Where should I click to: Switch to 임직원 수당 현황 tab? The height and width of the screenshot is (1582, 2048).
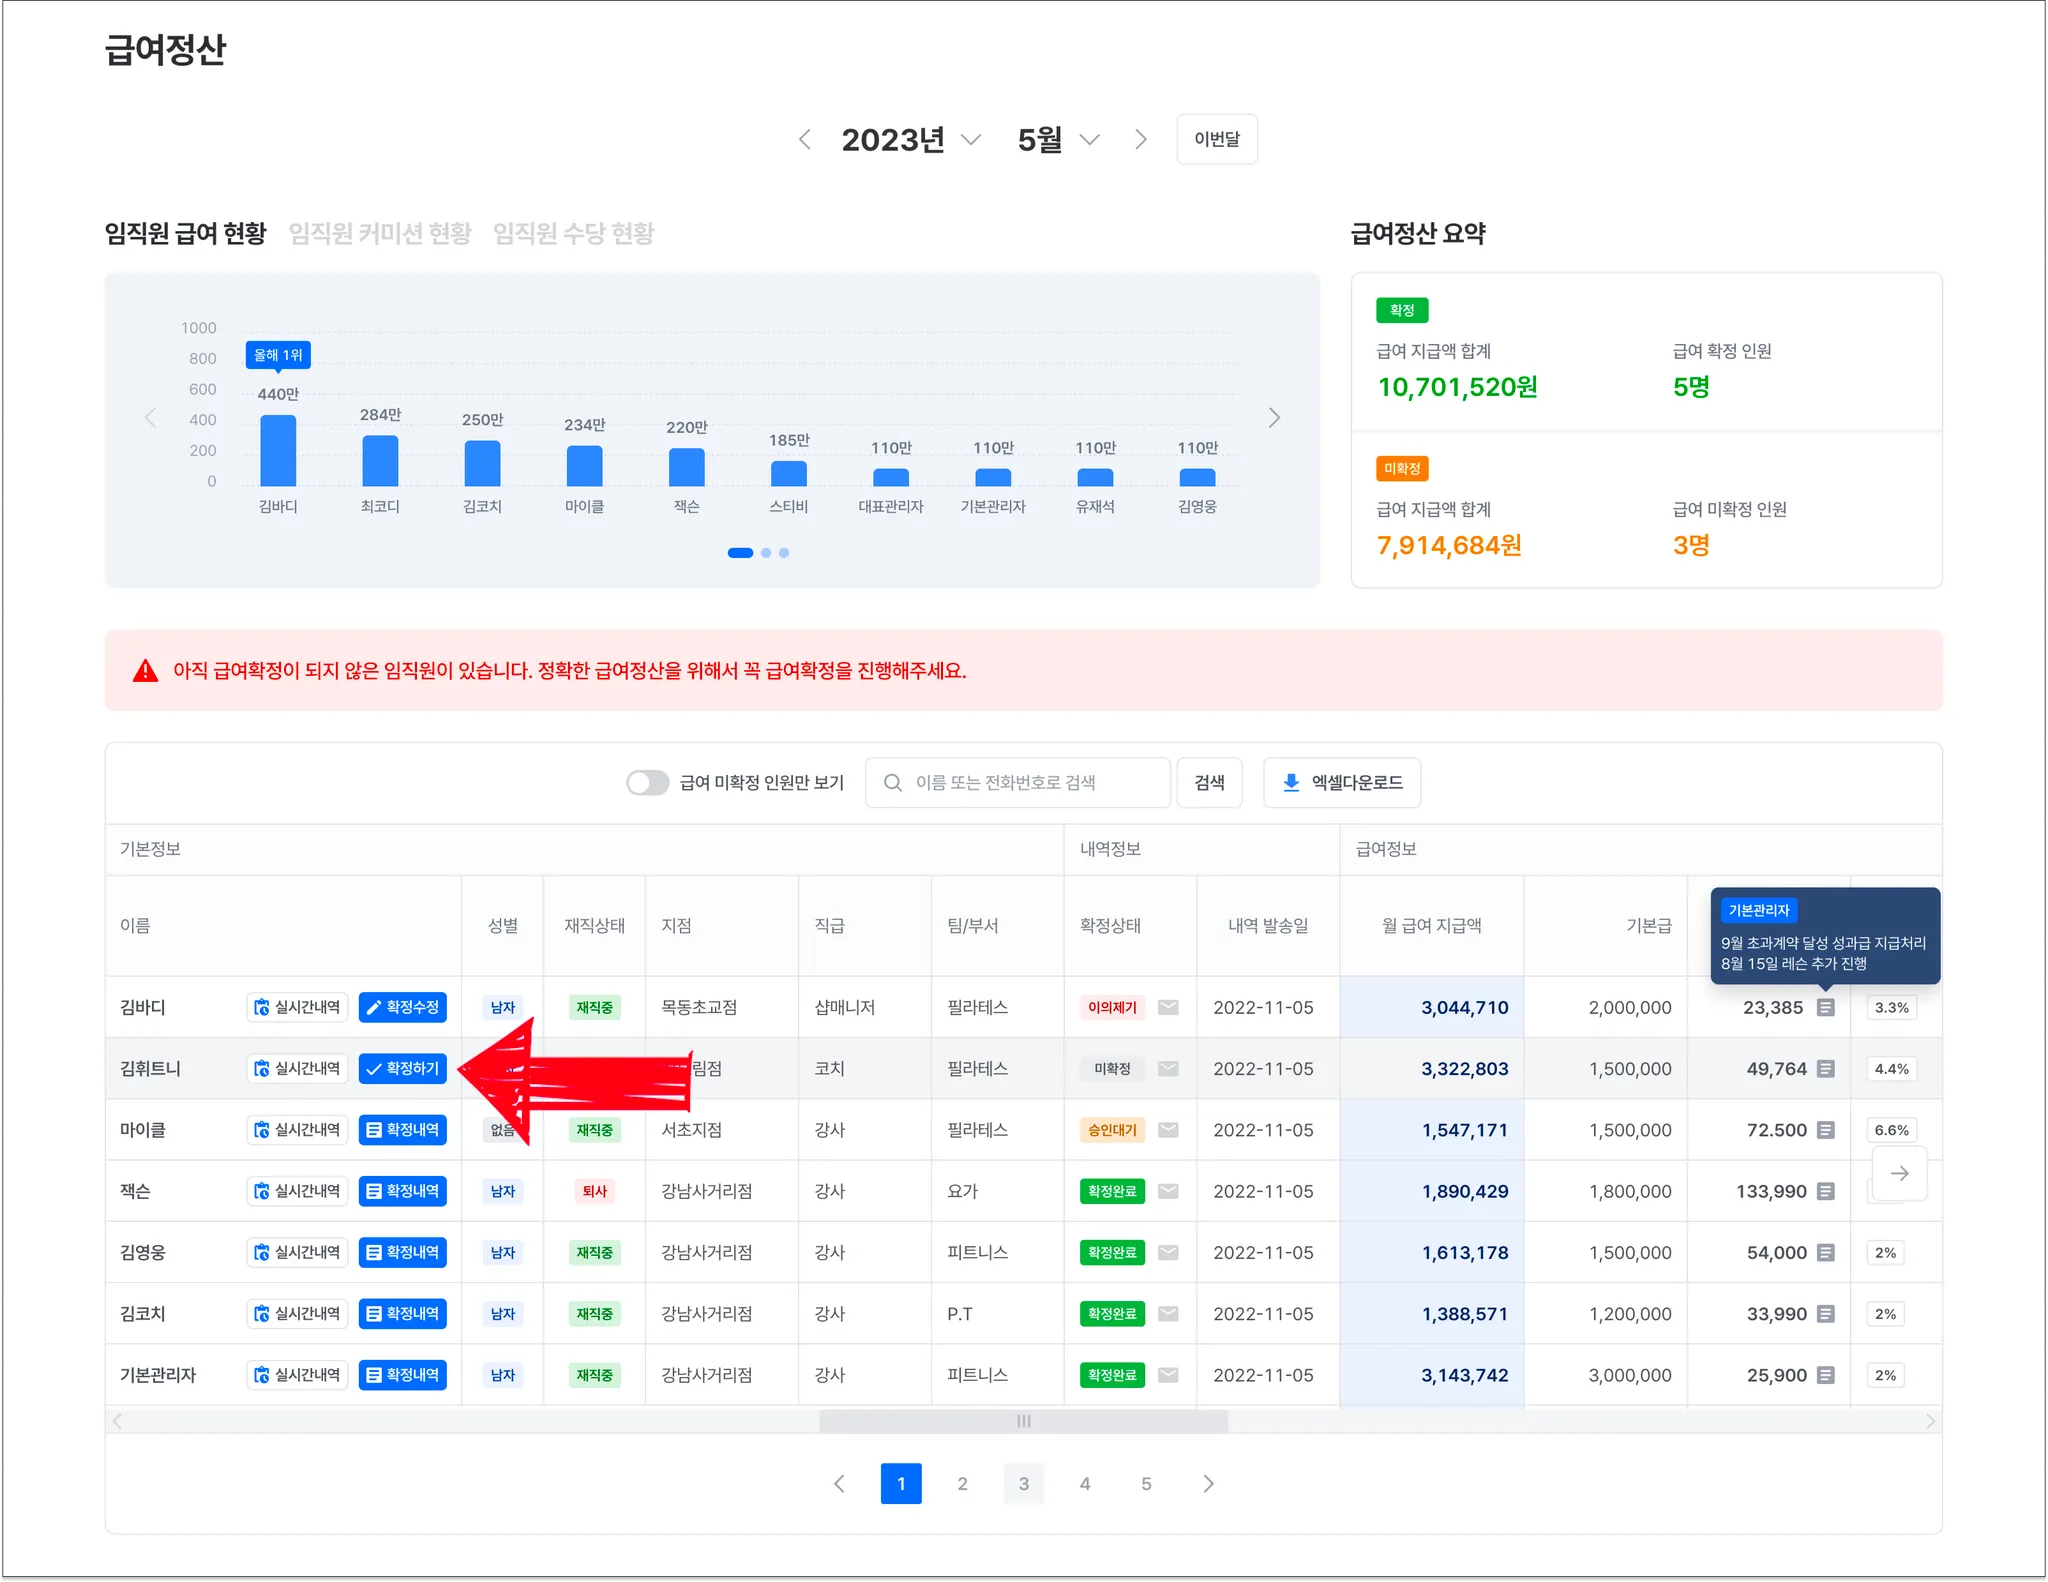coord(574,234)
